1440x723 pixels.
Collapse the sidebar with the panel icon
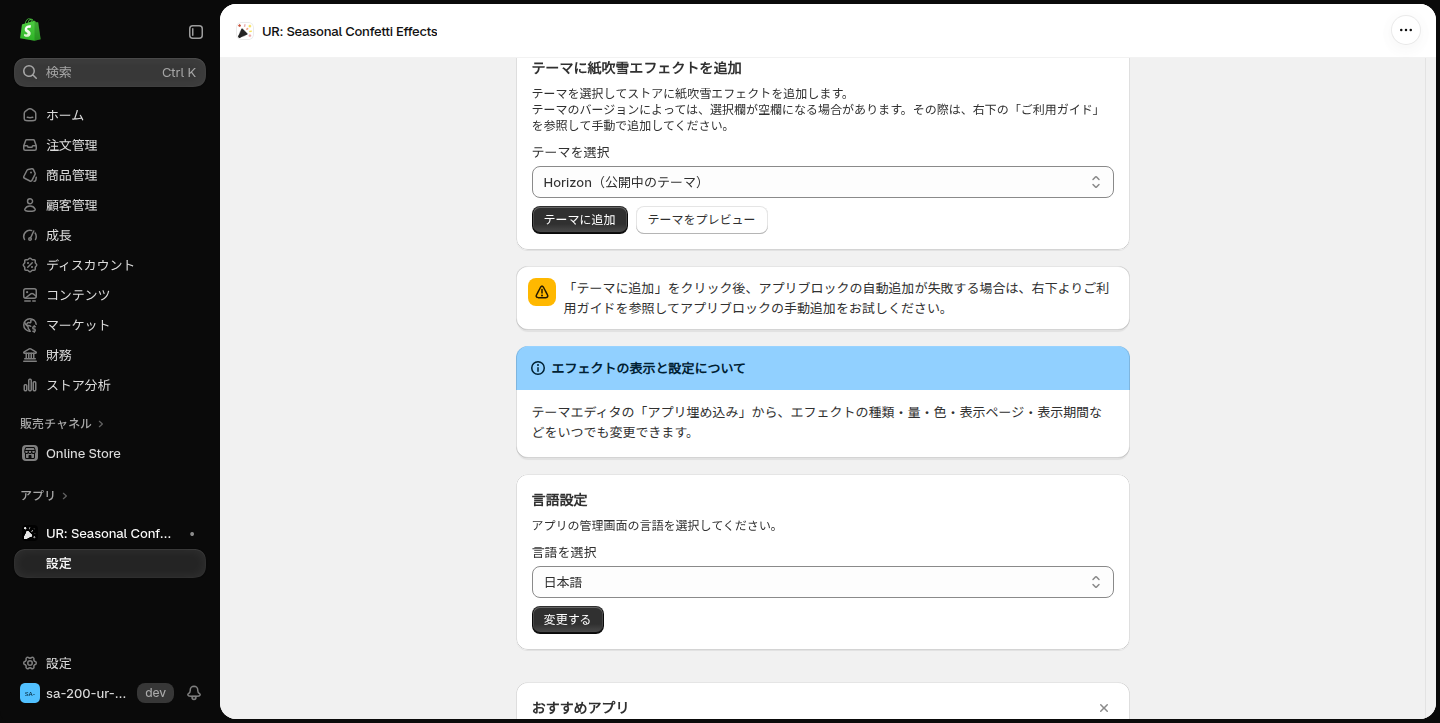(x=196, y=32)
